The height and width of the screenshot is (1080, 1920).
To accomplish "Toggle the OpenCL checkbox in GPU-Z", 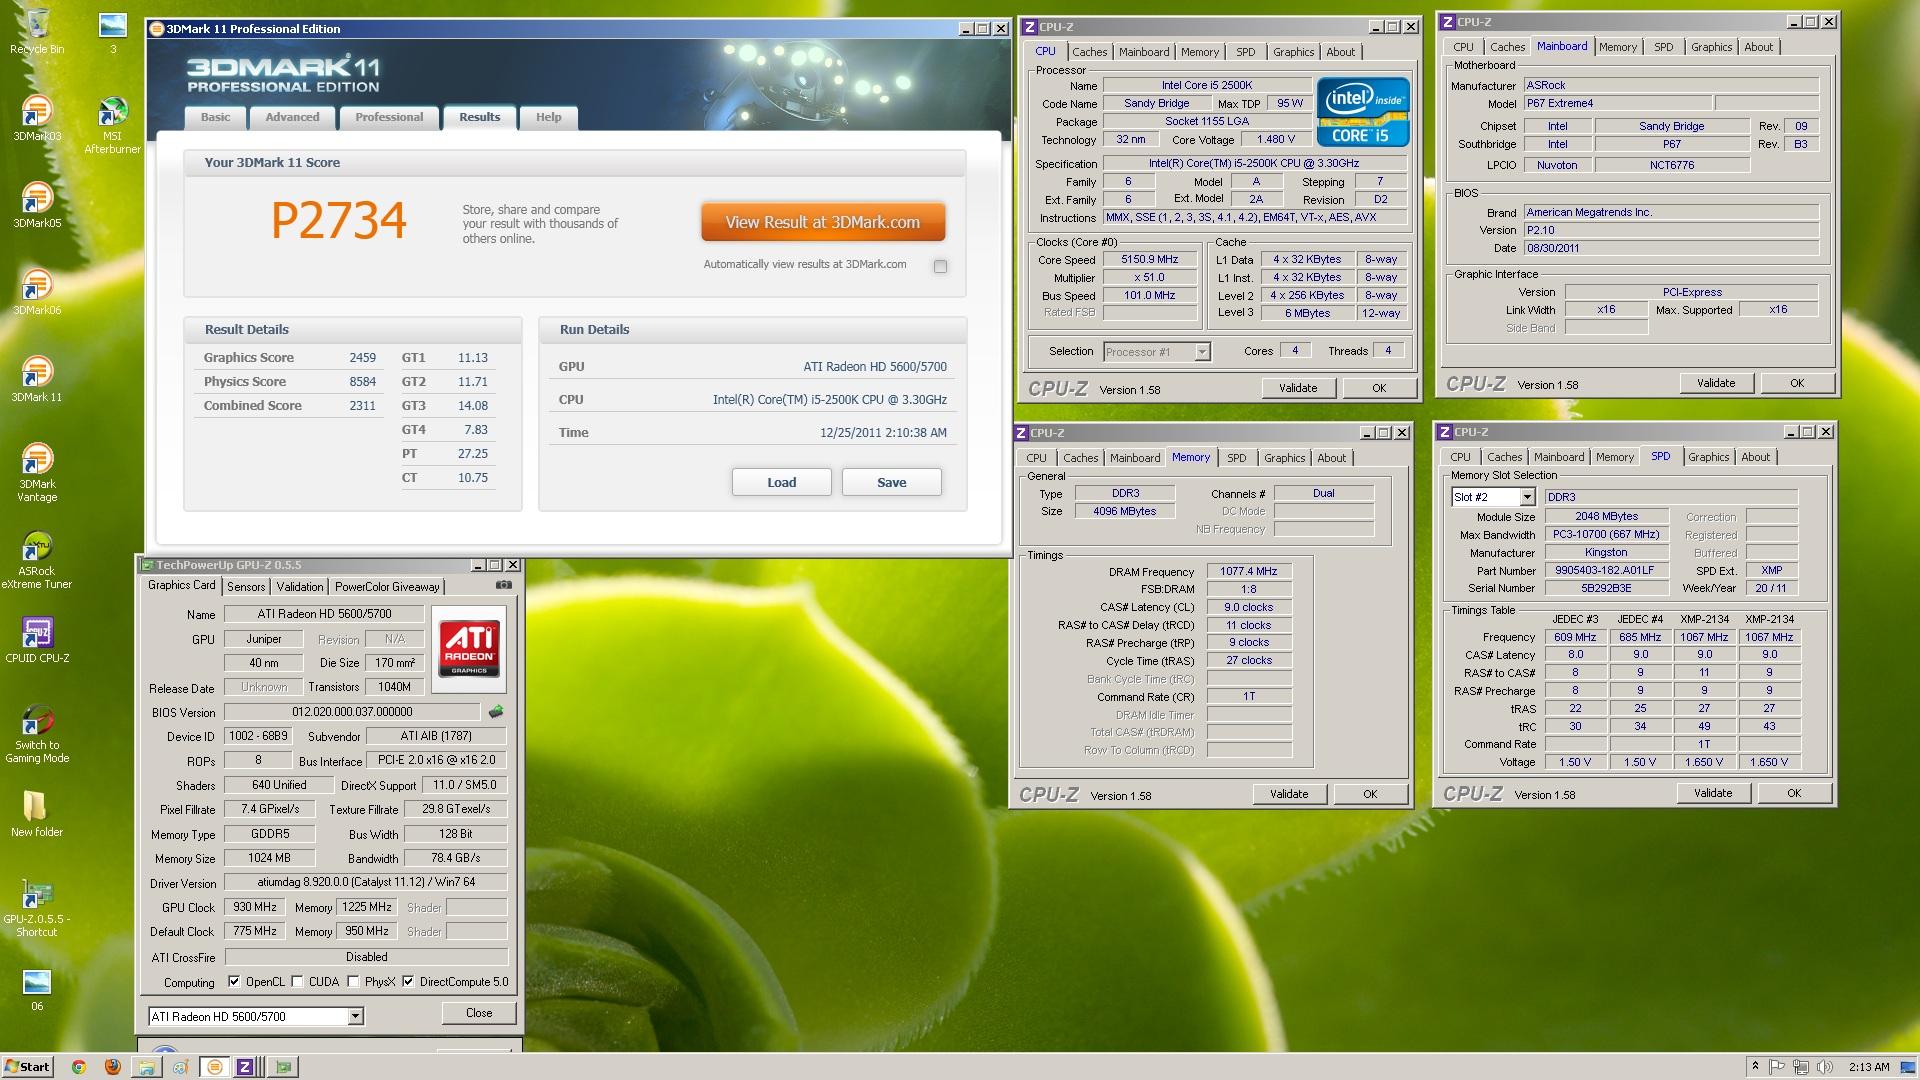I will 234,981.
